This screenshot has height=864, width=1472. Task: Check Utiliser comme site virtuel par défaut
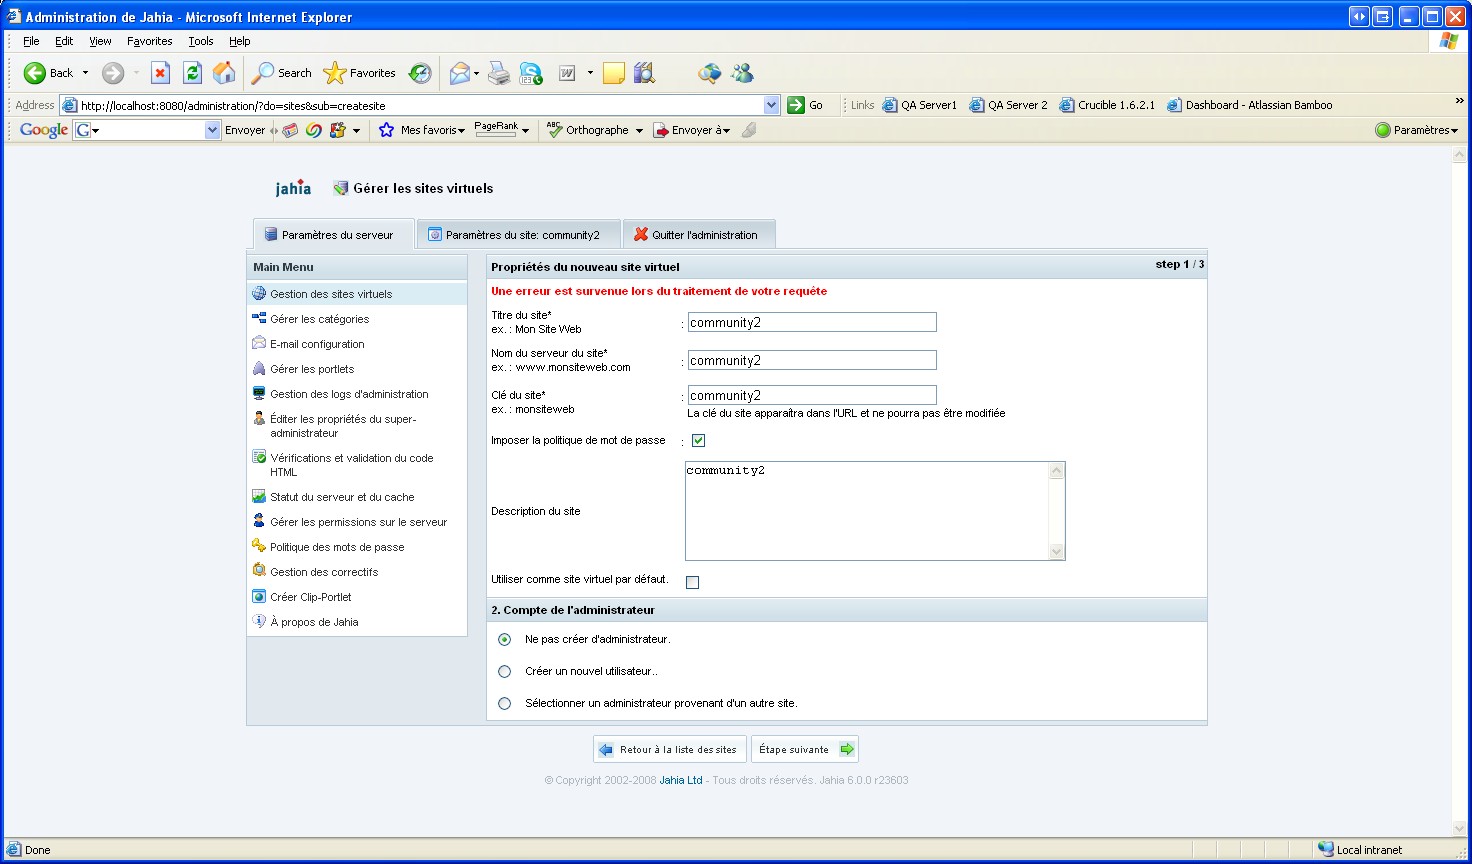(692, 582)
